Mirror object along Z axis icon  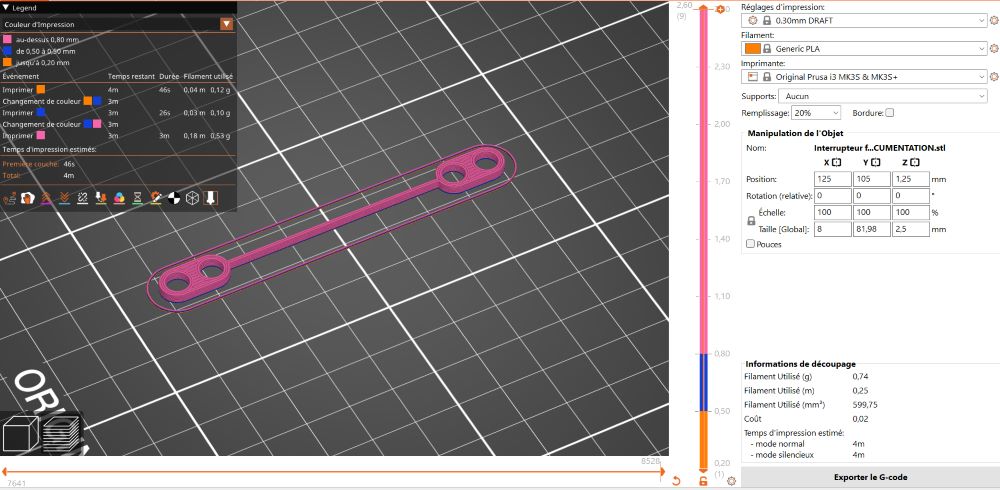click(915, 163)
